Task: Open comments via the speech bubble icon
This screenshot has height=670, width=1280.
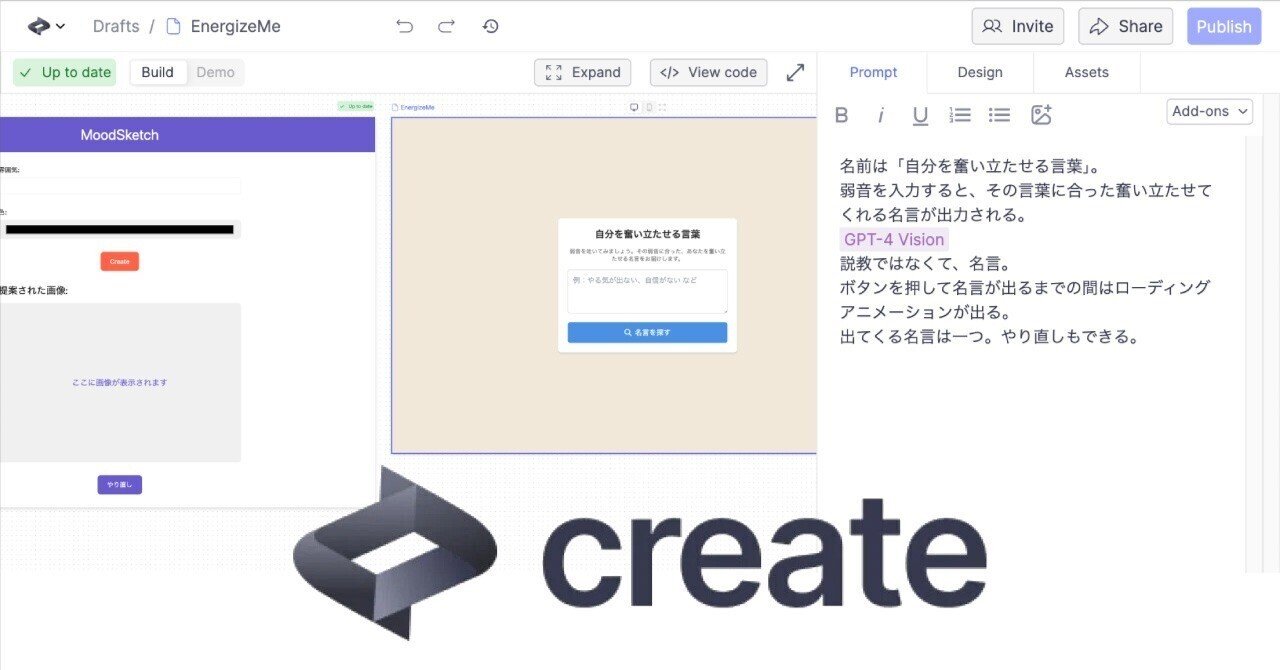Action: 633,106
